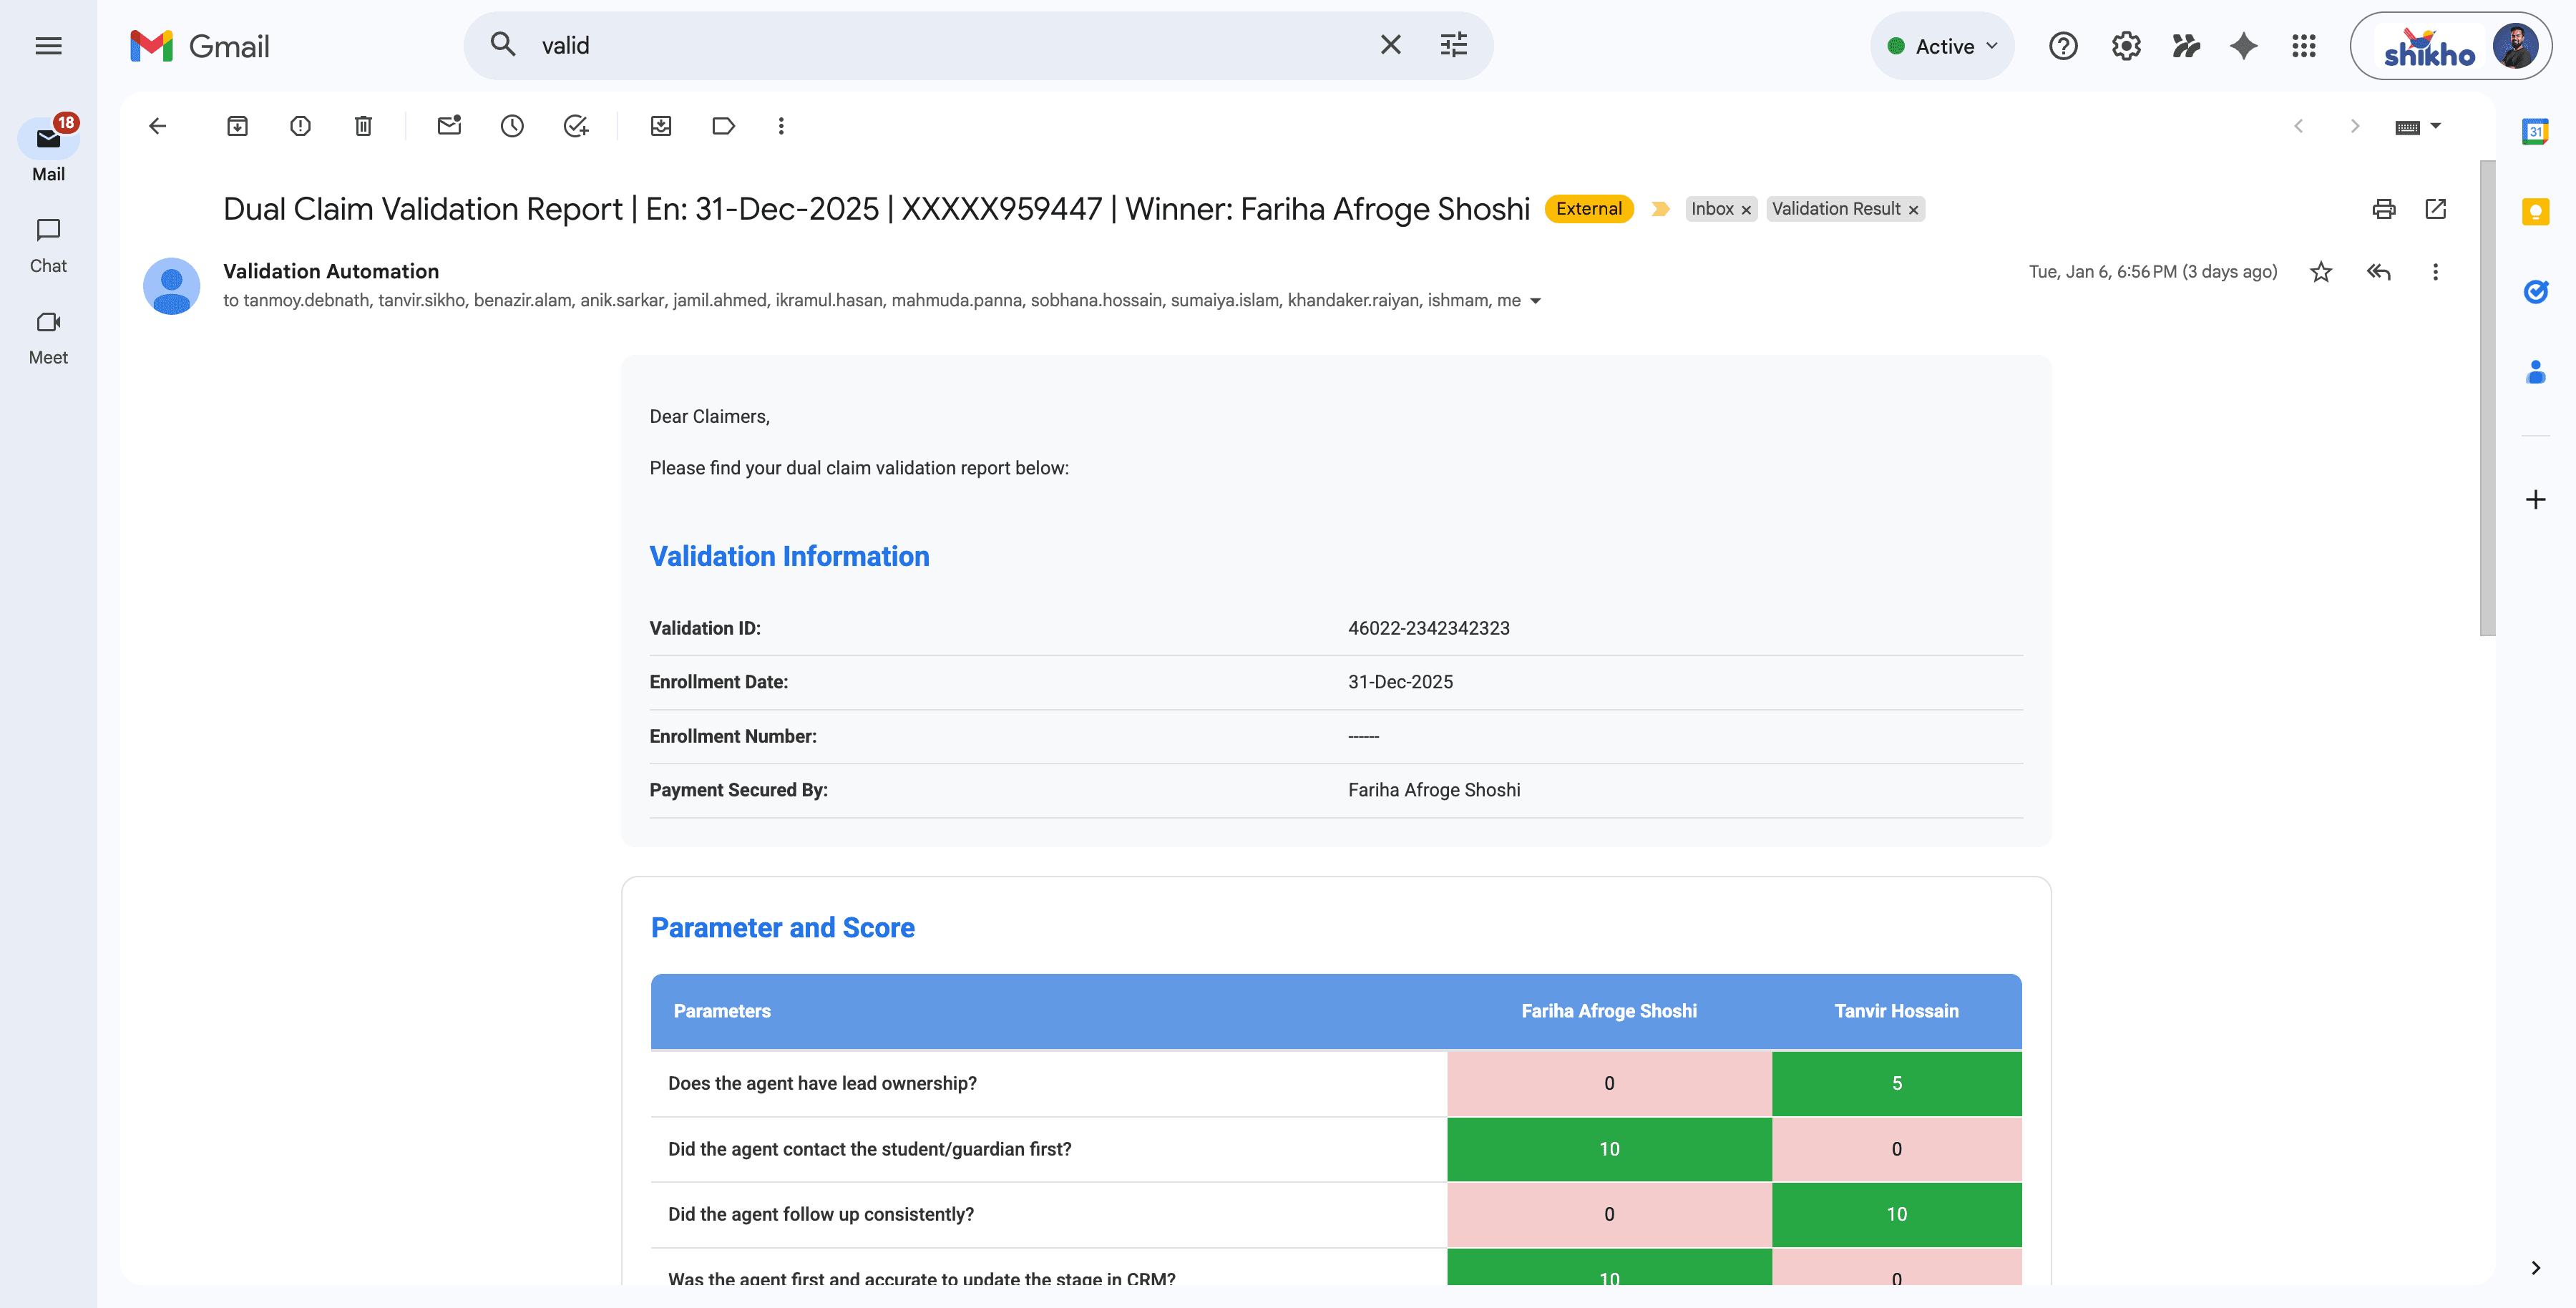Star the Validation Automation message
Screen dimensions: 2576x1308
[x=2320, y=271]
